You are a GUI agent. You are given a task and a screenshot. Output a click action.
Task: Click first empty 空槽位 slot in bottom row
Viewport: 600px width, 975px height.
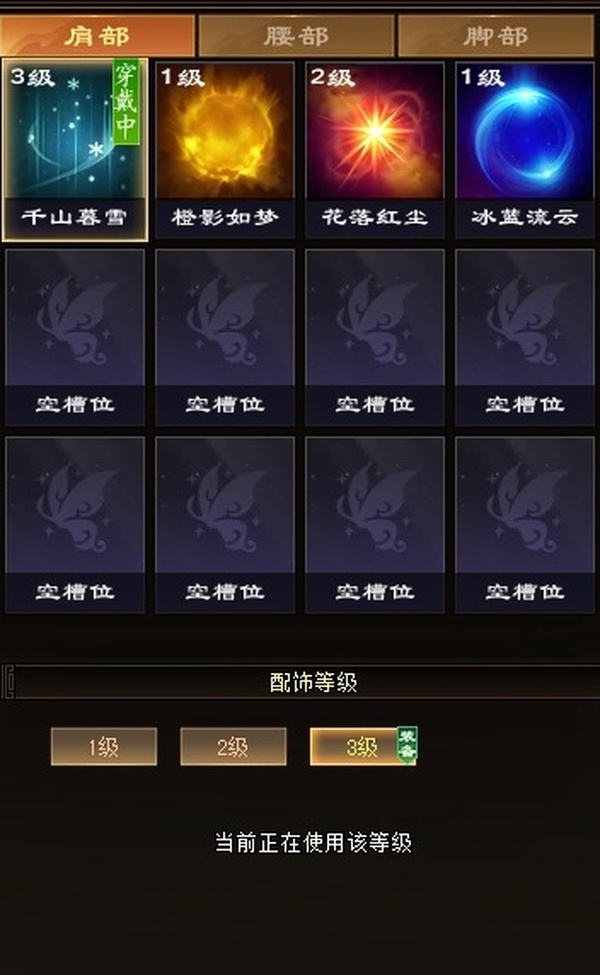[x=75, y=525]
